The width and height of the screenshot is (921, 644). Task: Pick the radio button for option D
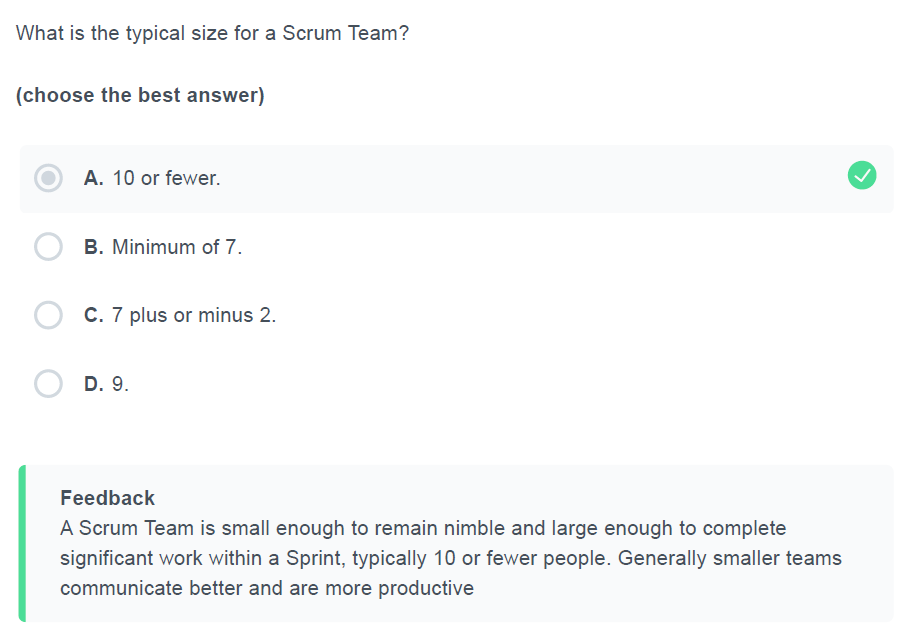(x=48, y=383)
